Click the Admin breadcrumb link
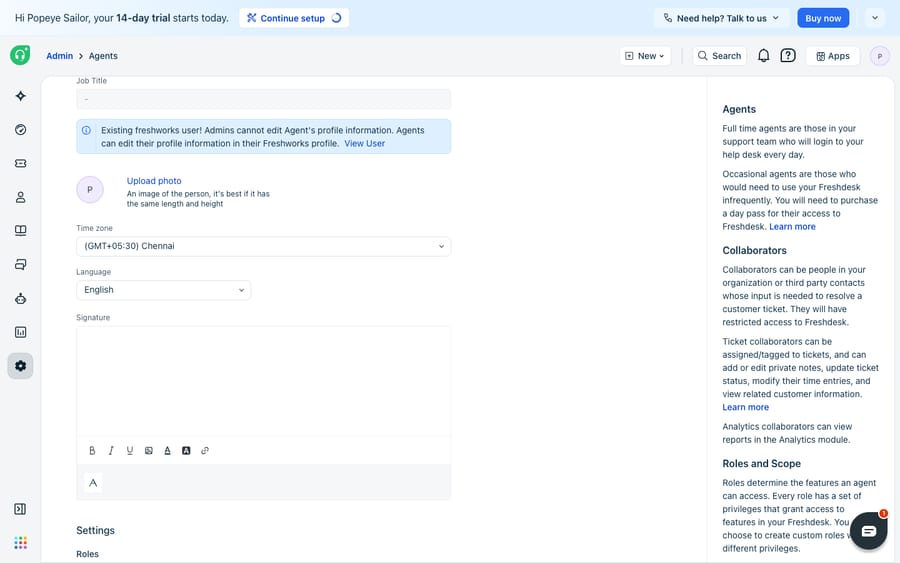The image size is (900, 563). [60, 56]
